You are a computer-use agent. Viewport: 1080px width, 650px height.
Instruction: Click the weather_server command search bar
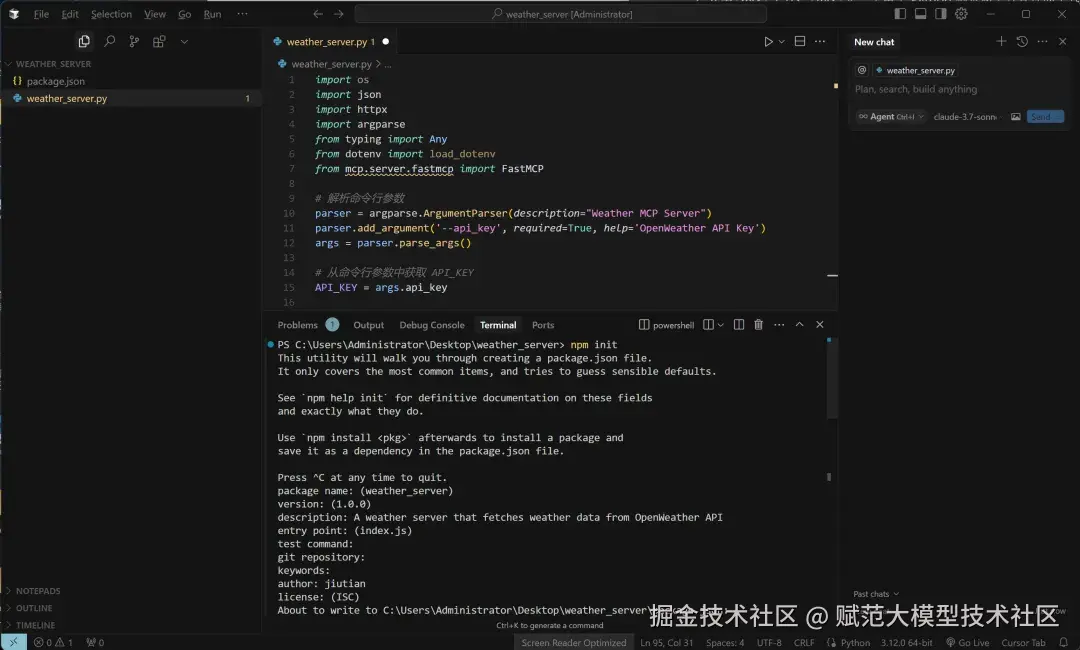click(x=561, y=14)
